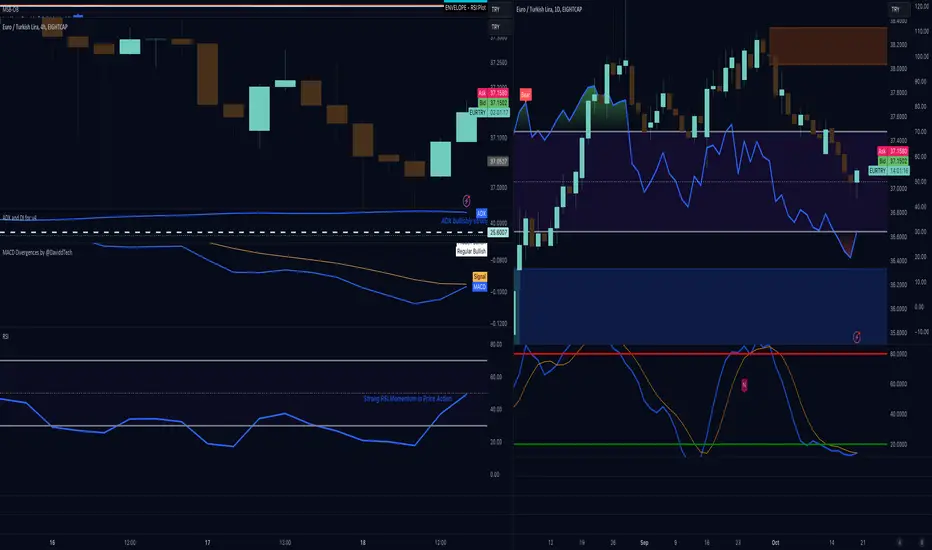Viewport: 932px width, 550px height.
Task: Click the RSI pane title
Action: [5, 337]
